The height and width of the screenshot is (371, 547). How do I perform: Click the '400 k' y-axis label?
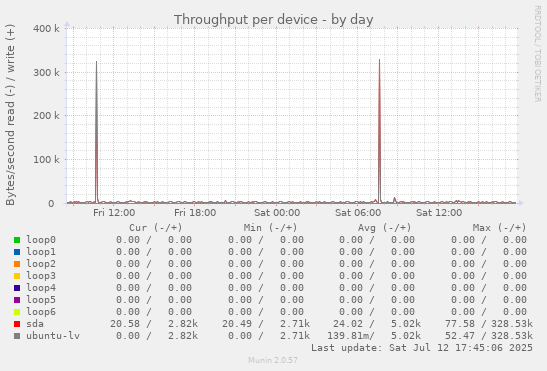pos(46,29)
